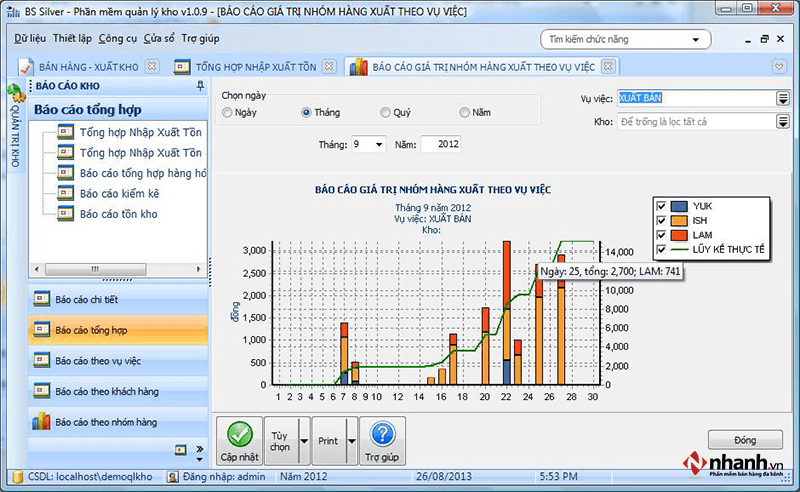Viewport: 800px width, 492px height.
Task: Click the pin icon in Báo cáo kho header
Action: point(201,86)
